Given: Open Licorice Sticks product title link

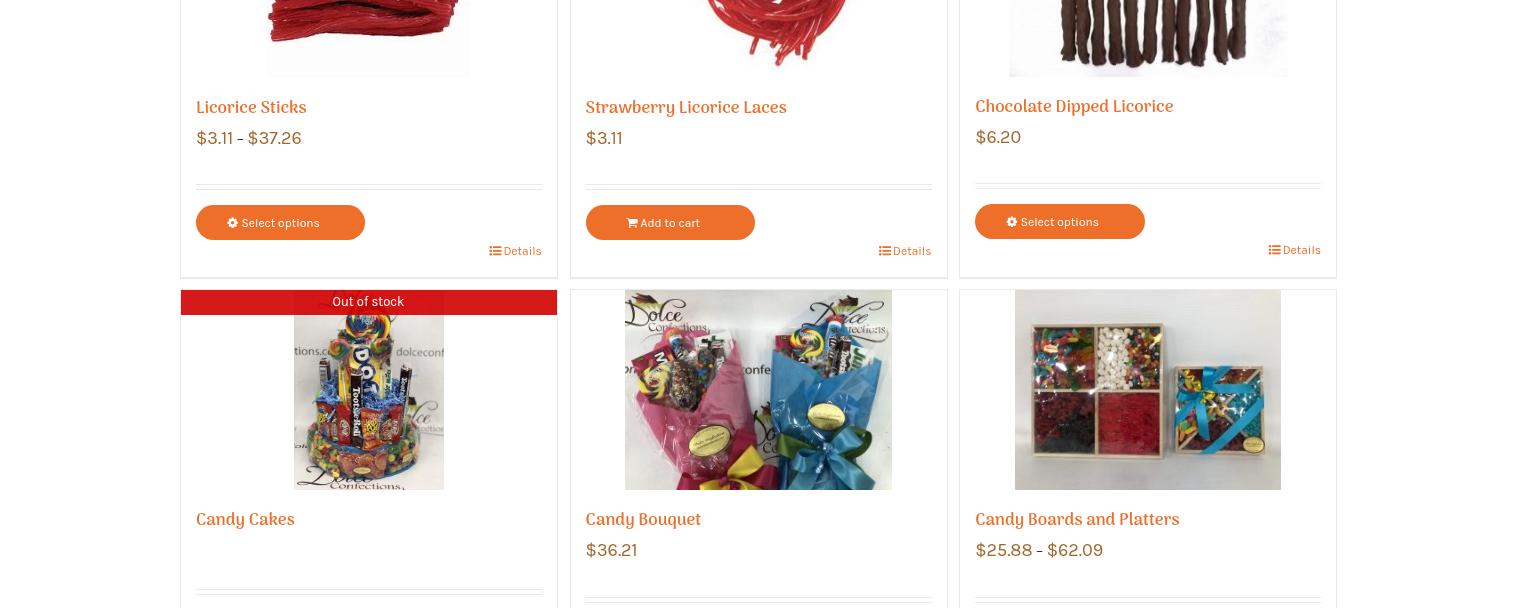Looking at the screenshot, I should [x=251, y=108].
